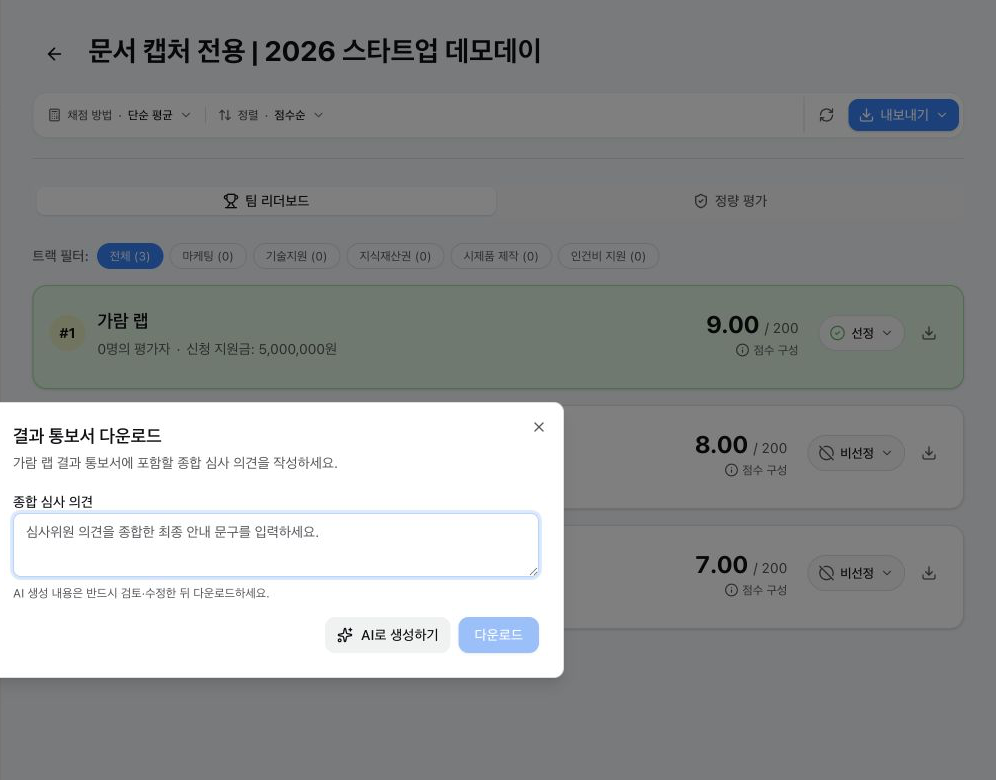Viewport: 996px width, 780px height.
Task: Open 점수 구성 info under 9.00 score
Action: 767,350
